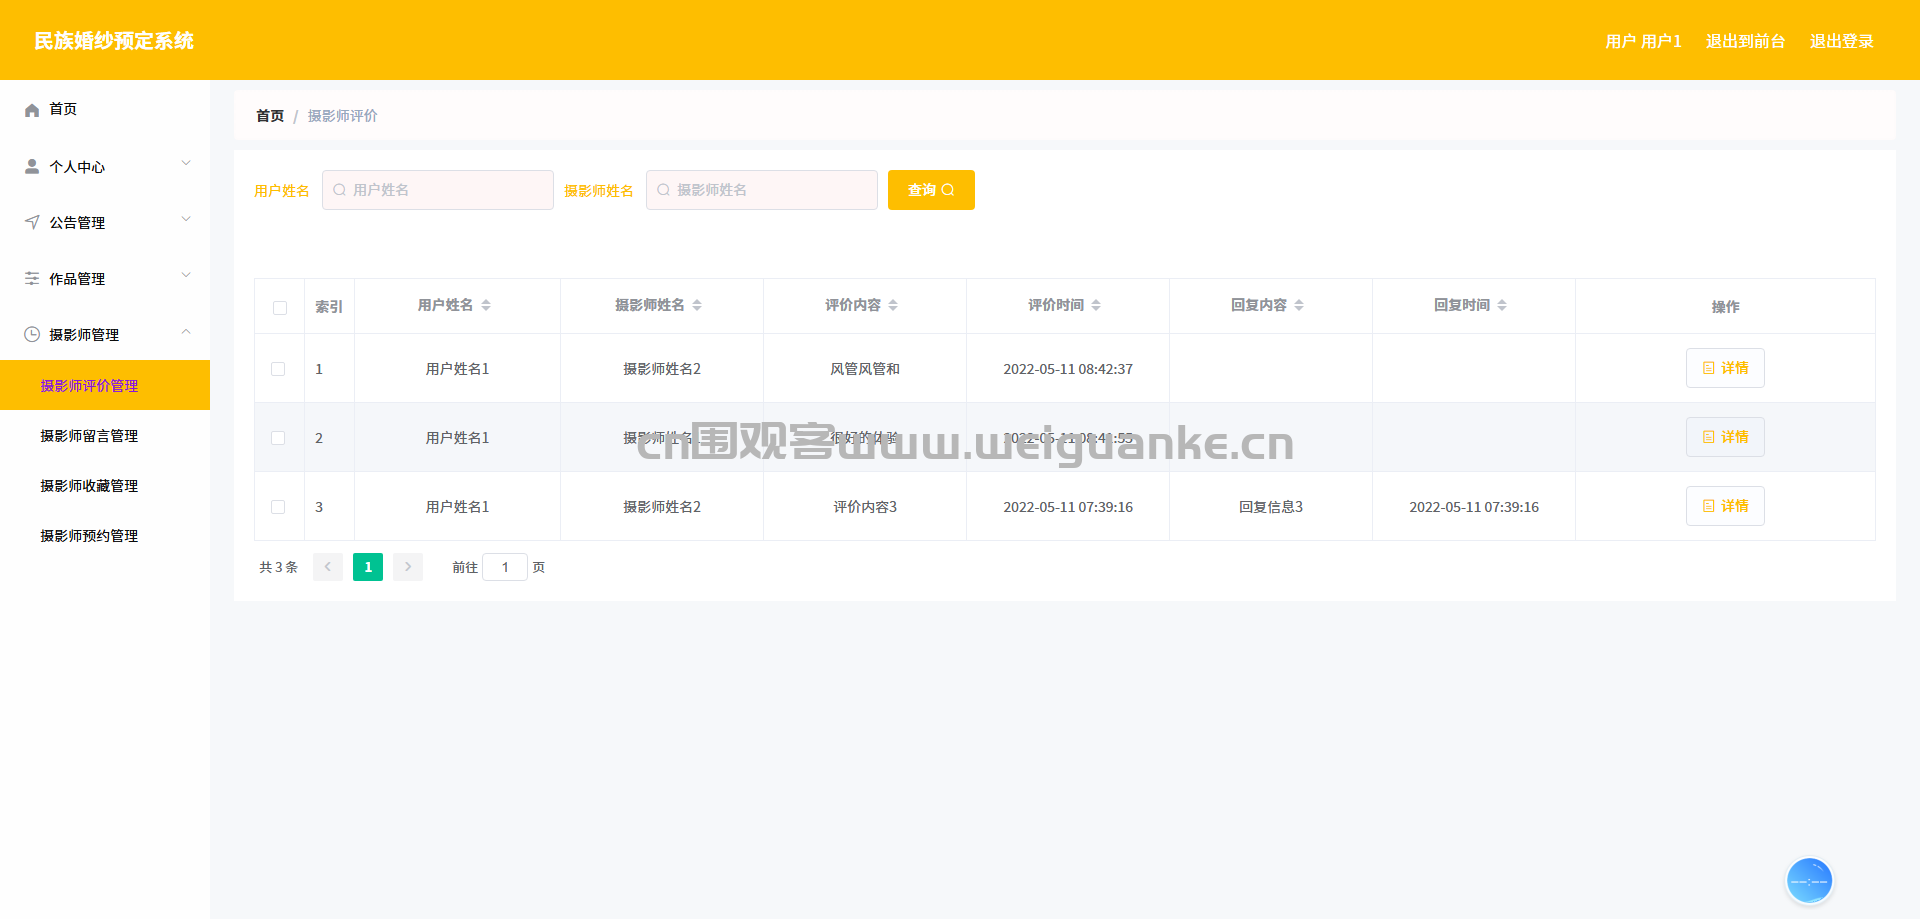Open 详情 for row 1

[x=1725, y=368]
